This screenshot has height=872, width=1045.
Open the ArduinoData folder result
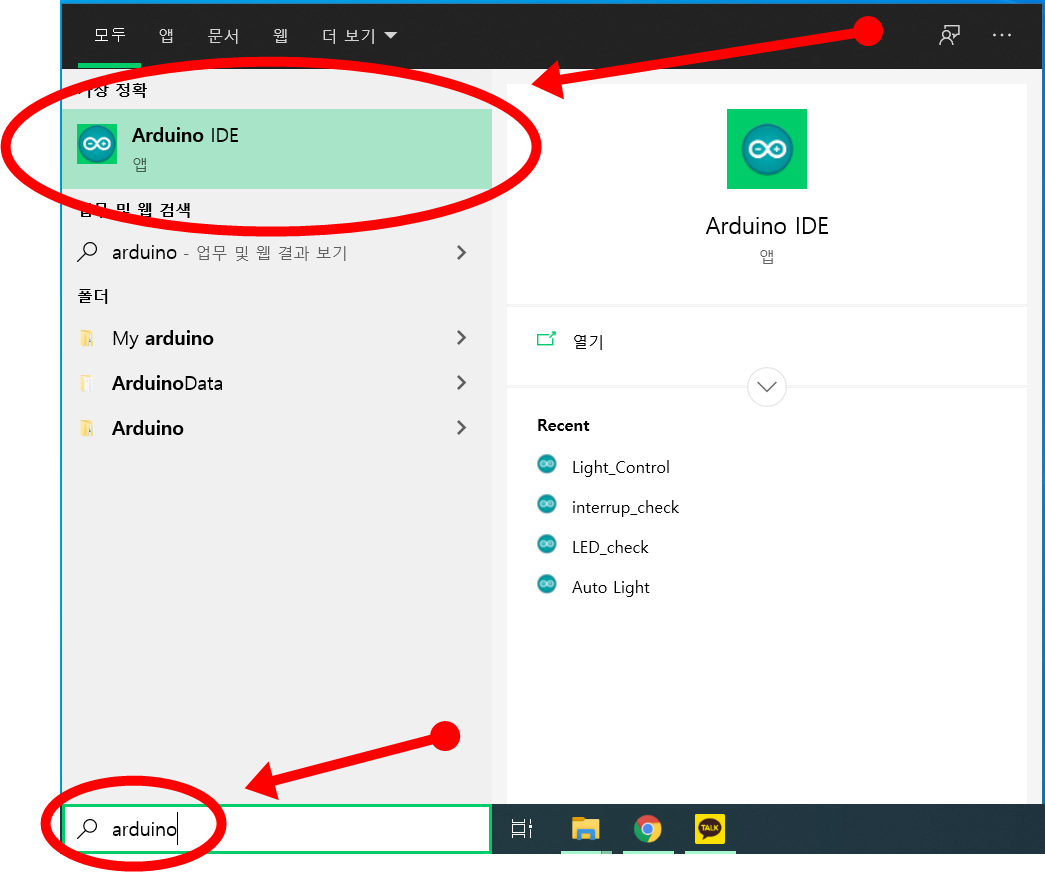pos(277,383)
